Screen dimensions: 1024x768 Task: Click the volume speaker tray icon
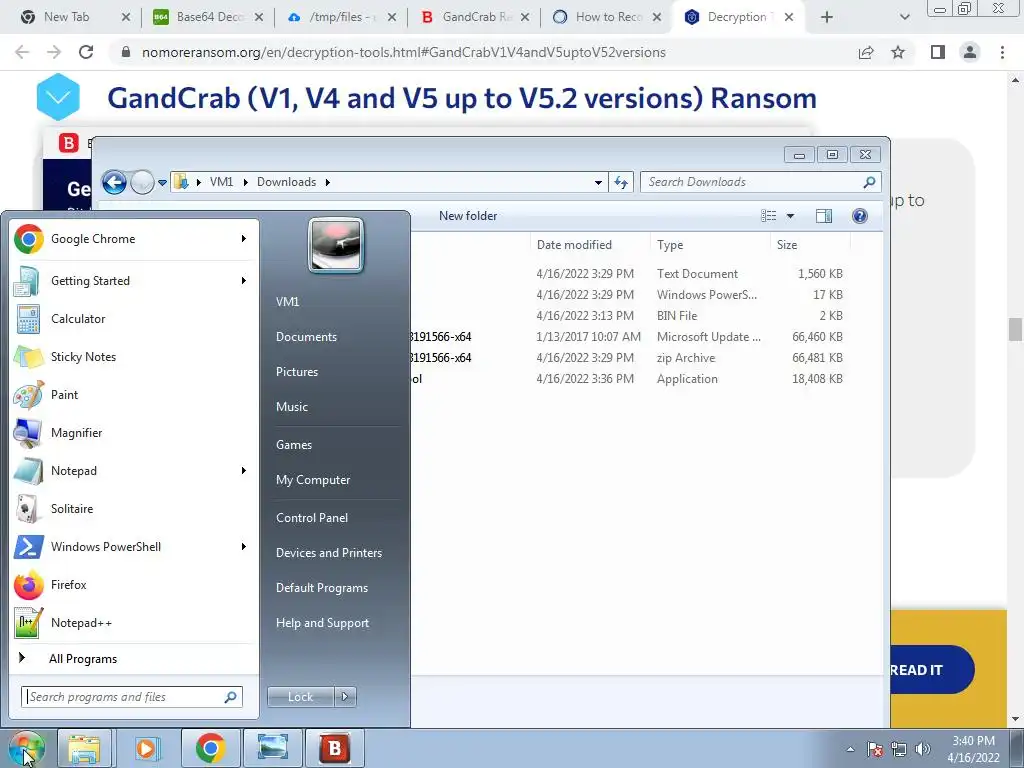coord(923,749)
